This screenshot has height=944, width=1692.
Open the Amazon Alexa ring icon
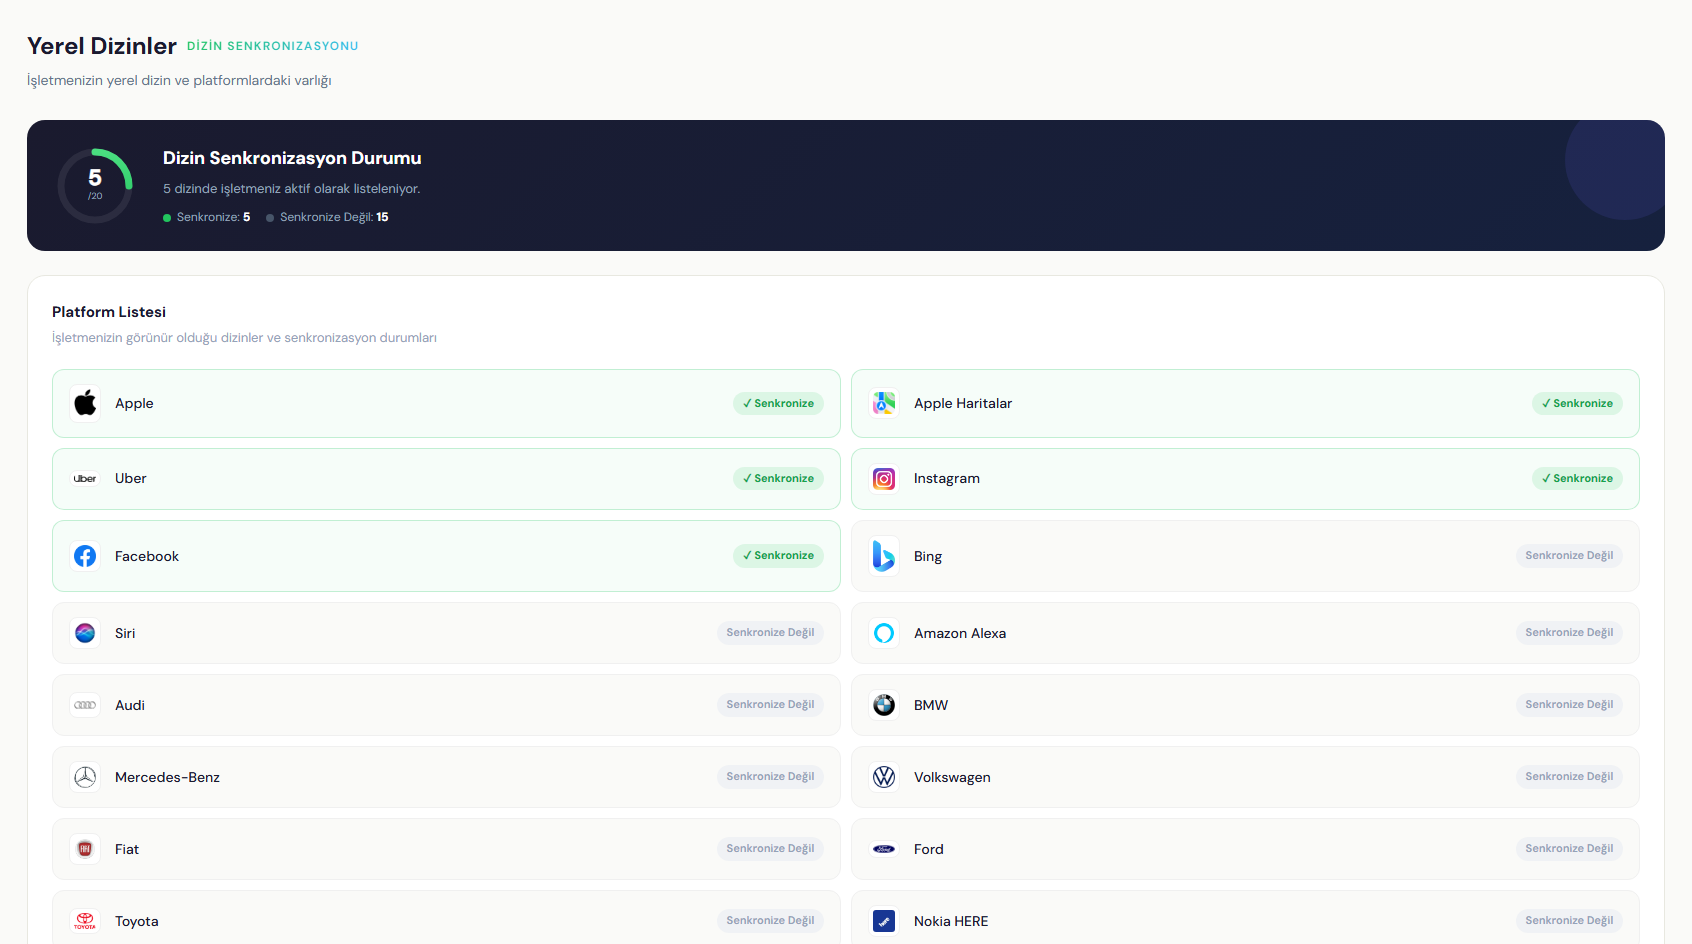pos(884,633)
